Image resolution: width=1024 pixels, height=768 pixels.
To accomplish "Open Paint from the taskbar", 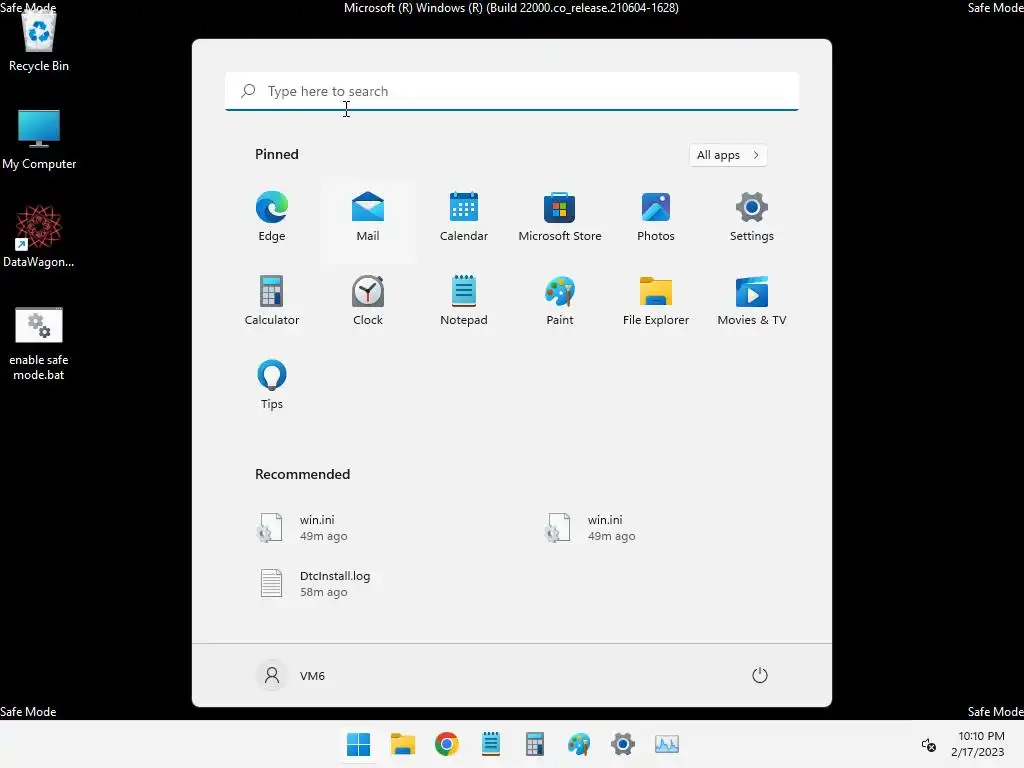I will point(579,744).
